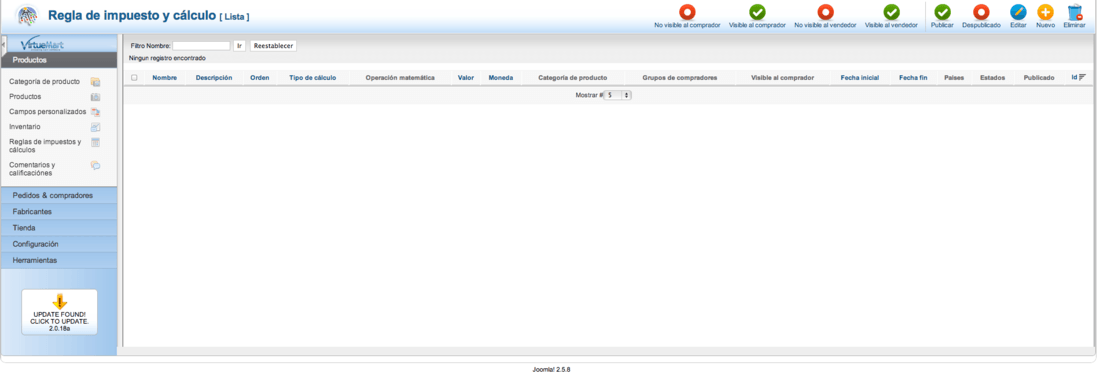This screenshot has height=374, width=1100.
Task: Click the Publicar toolbar icon
Action: (x=942, y=12)
